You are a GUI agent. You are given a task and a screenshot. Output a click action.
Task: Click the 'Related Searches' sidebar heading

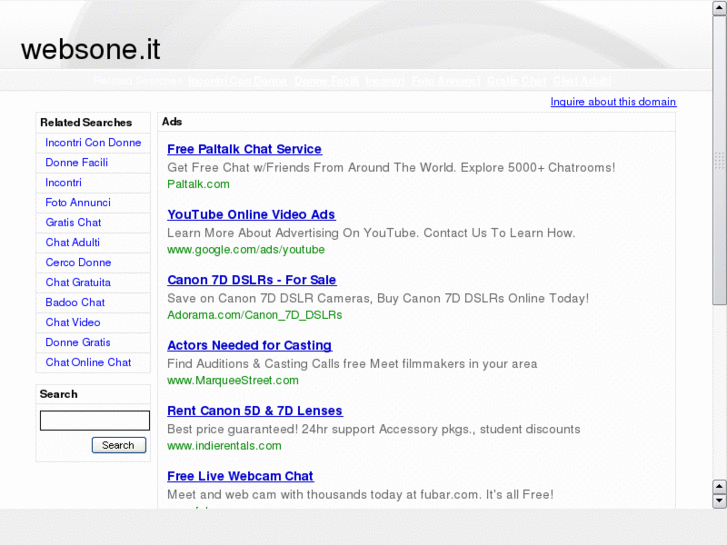(x=86, y=122)
